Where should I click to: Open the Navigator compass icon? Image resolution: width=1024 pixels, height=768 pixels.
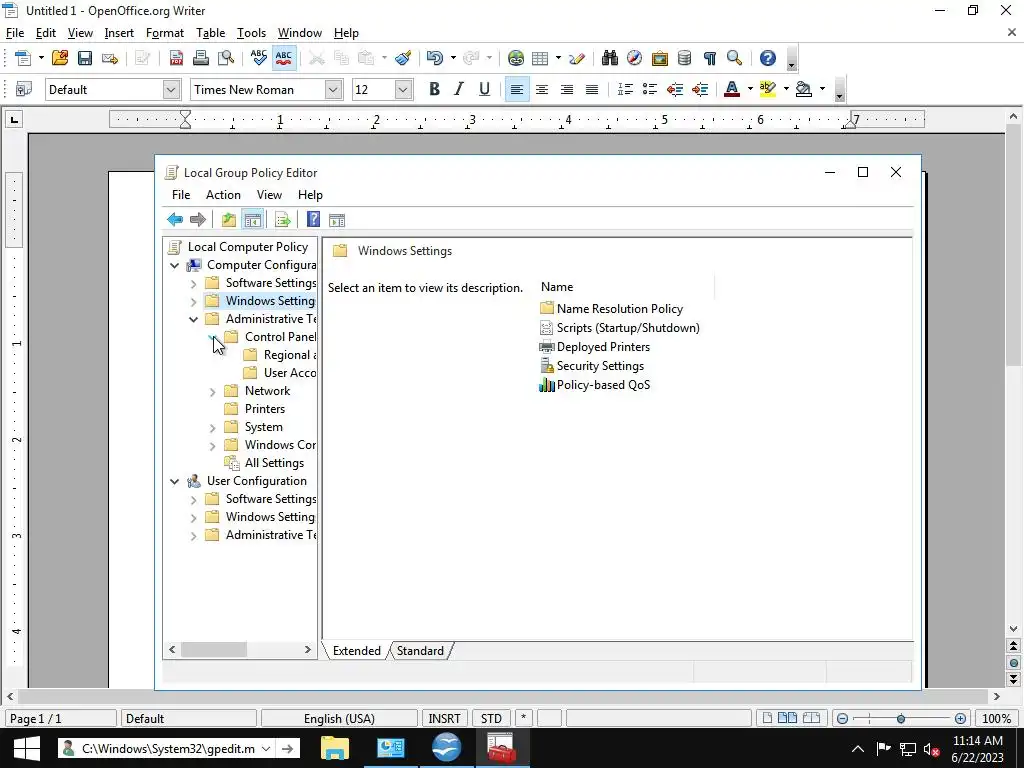coord(634,58)
